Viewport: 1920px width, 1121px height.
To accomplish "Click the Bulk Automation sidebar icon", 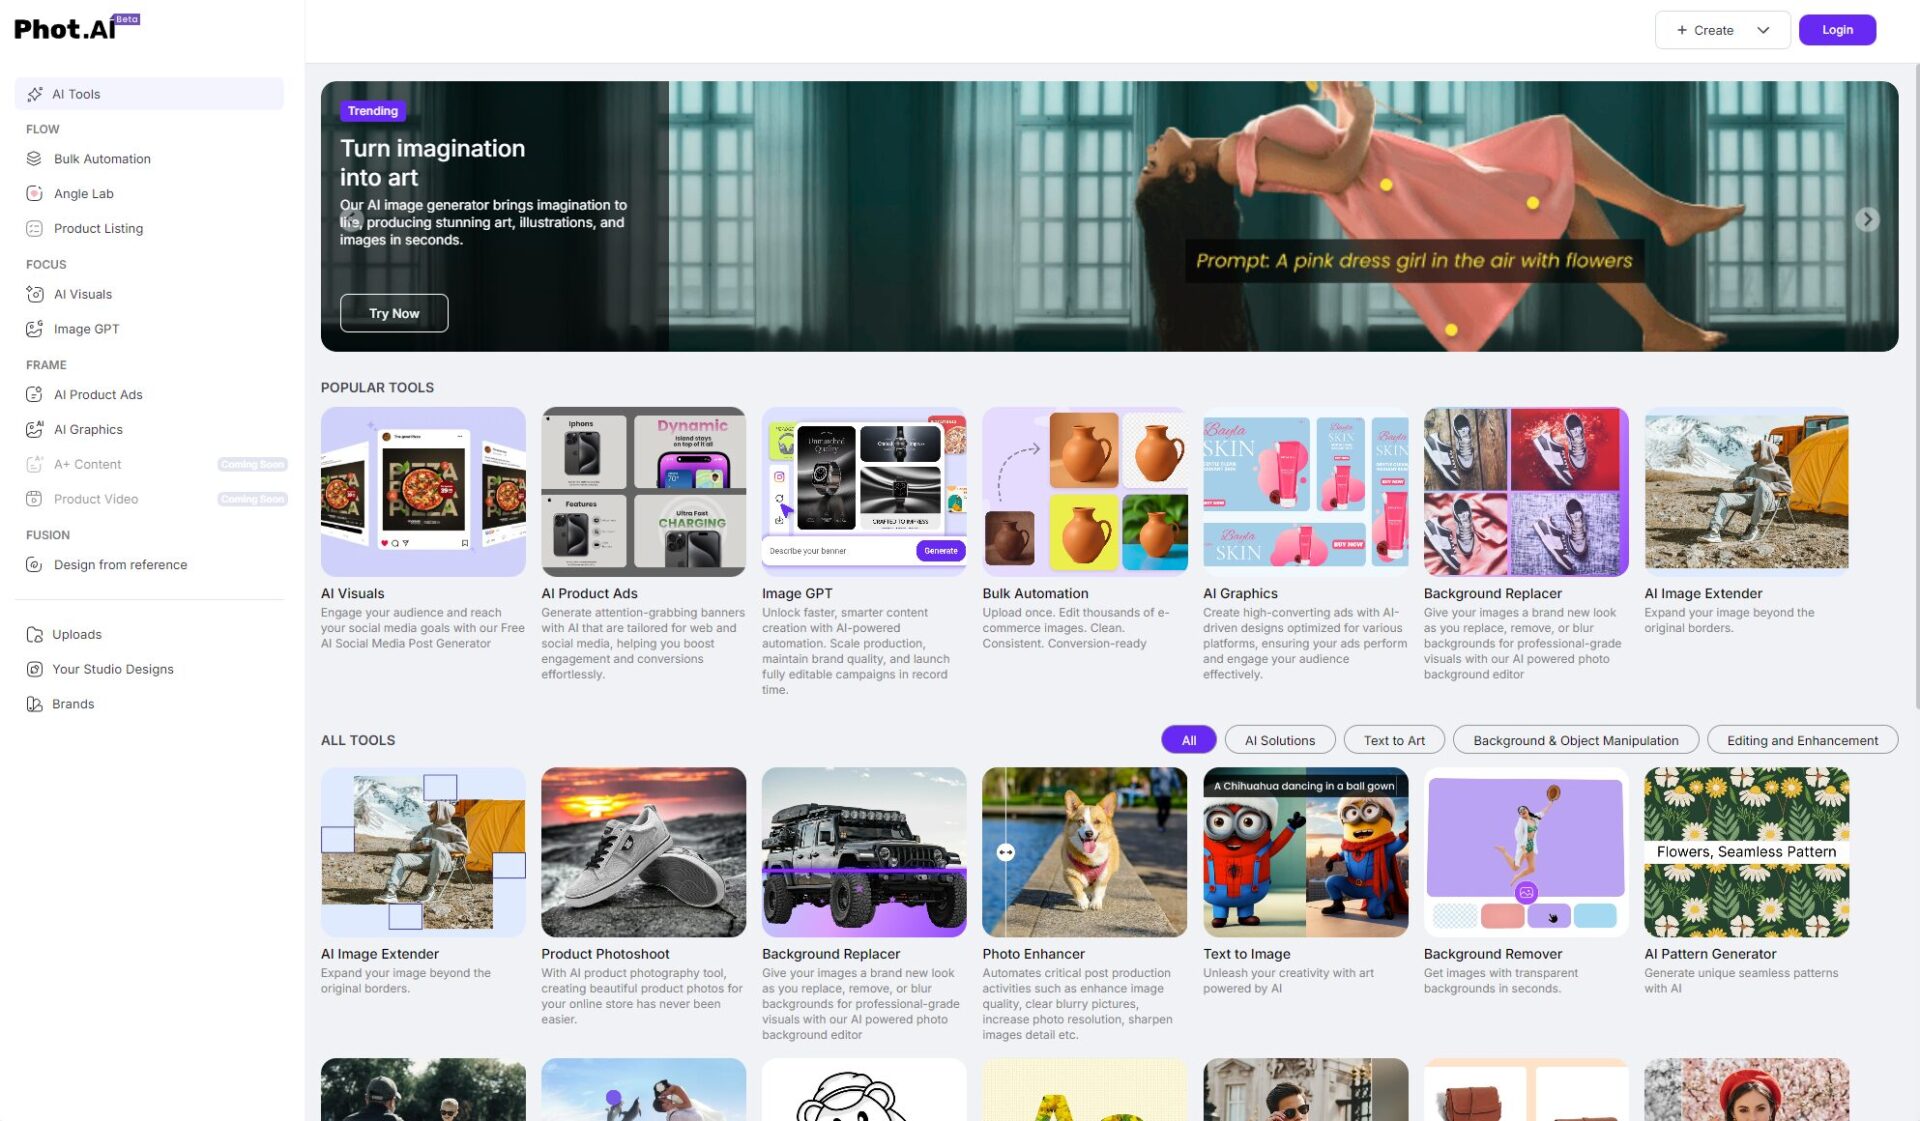I will 34,159.
